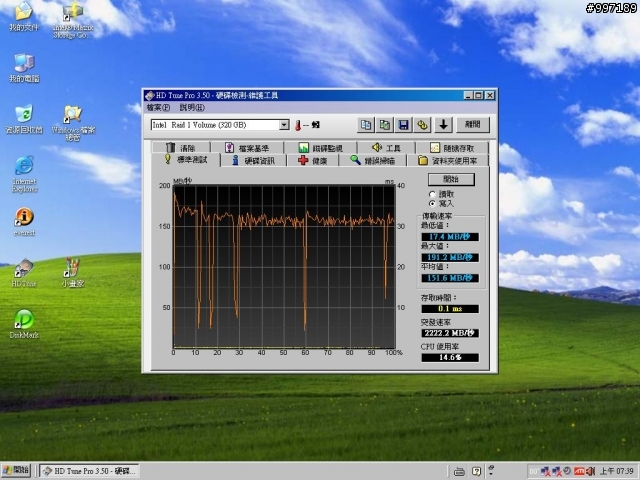Click the 開始 Start menu button on taskbar
The height and width of the screenshot is (480, 640).
(x=16, y=471)
